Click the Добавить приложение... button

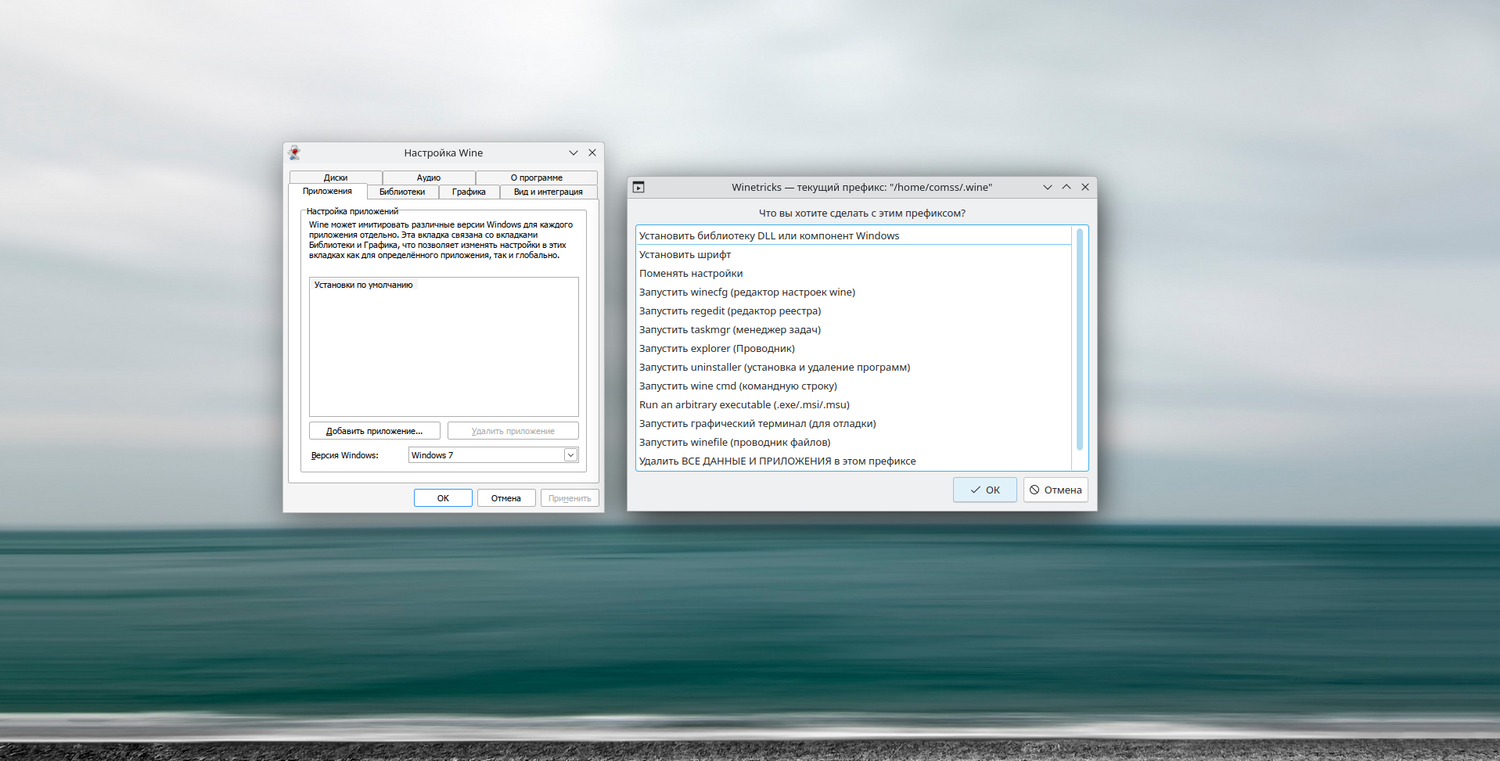click(375, 431)
